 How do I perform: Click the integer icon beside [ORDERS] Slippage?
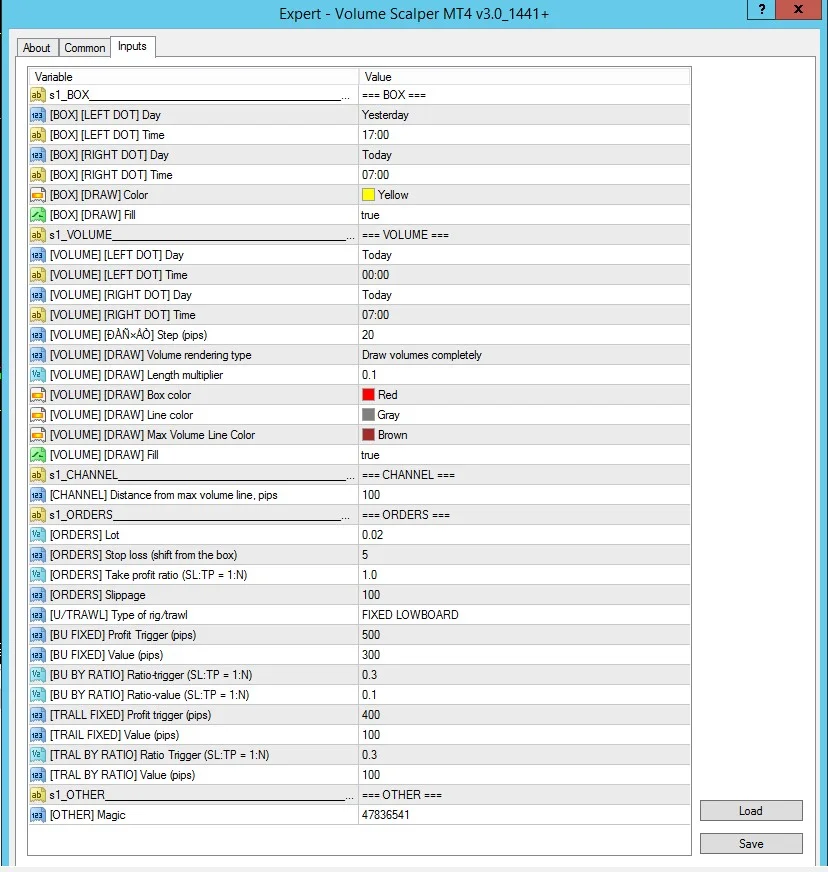[37, 596]
